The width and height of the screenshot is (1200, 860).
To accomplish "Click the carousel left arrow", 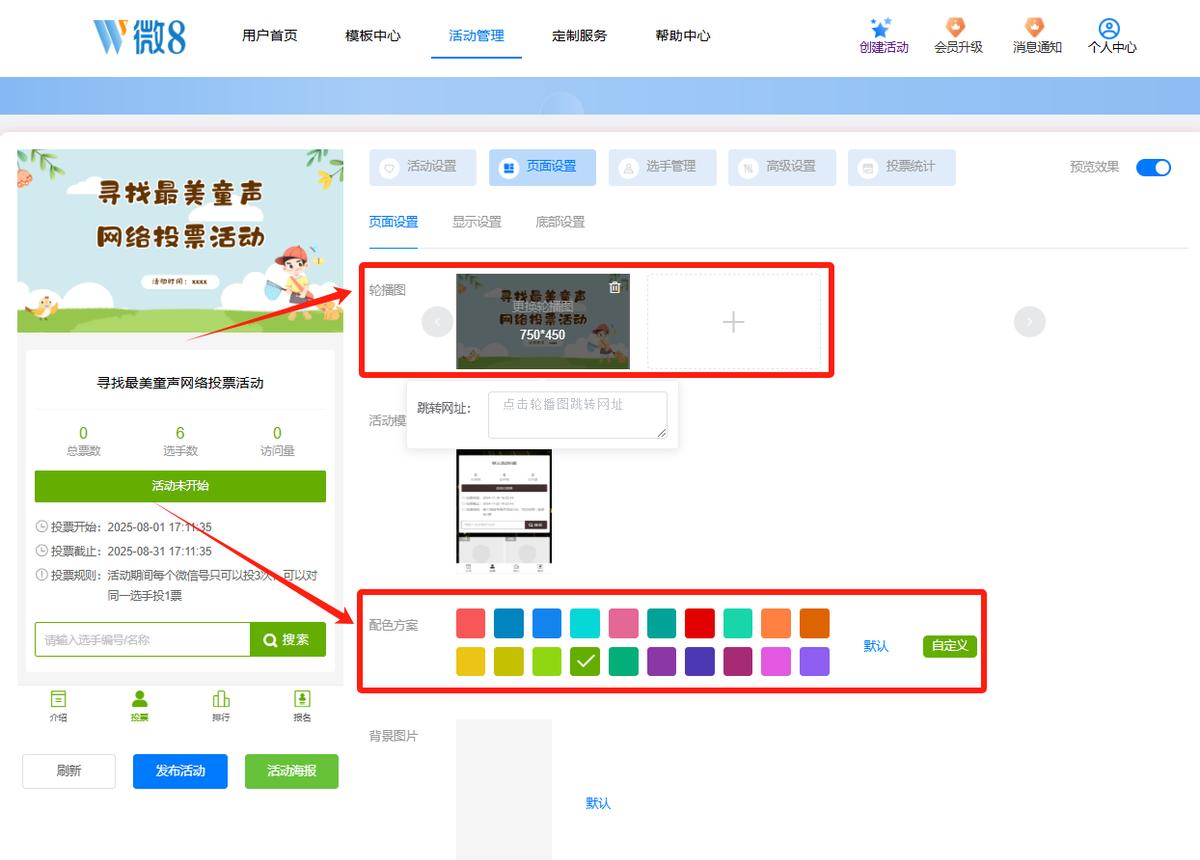I will click(x=438, y=322).
